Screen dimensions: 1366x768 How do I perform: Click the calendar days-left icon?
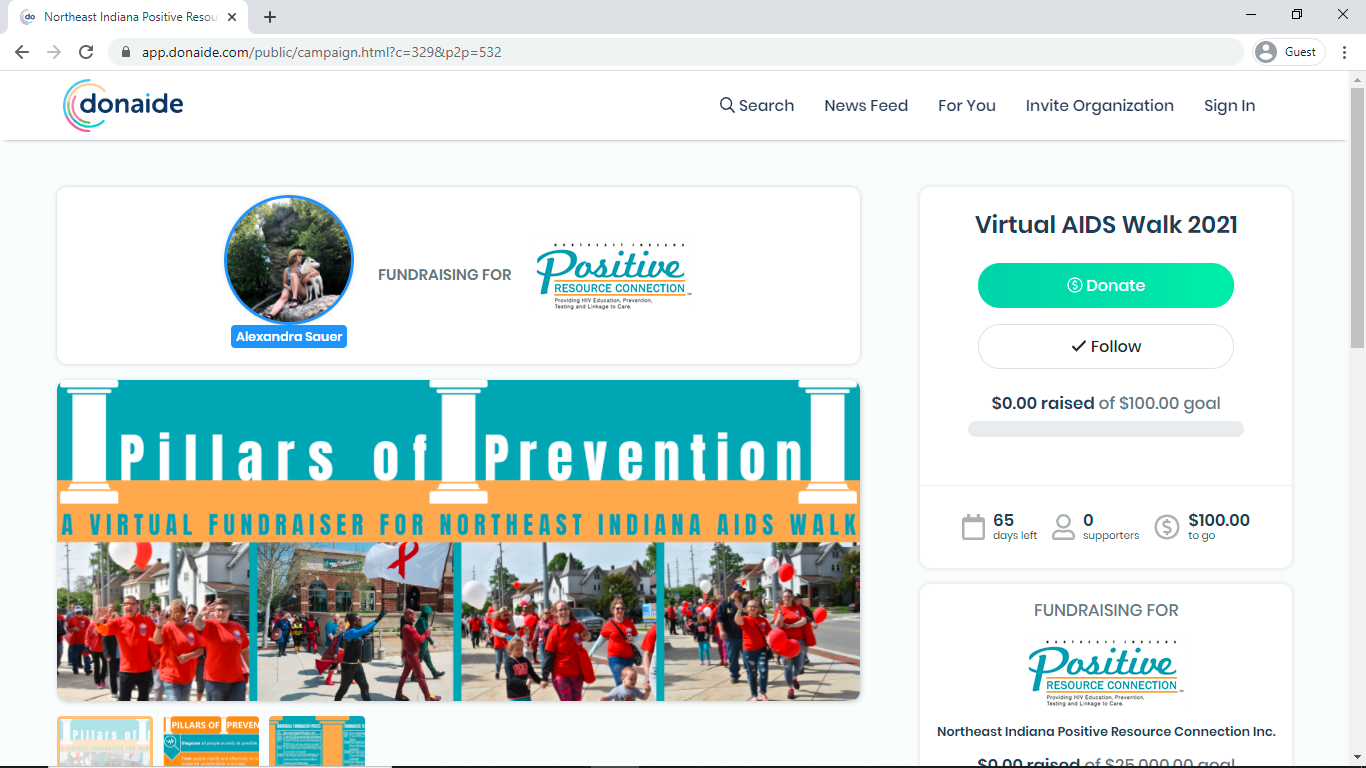tap(973, 527)
